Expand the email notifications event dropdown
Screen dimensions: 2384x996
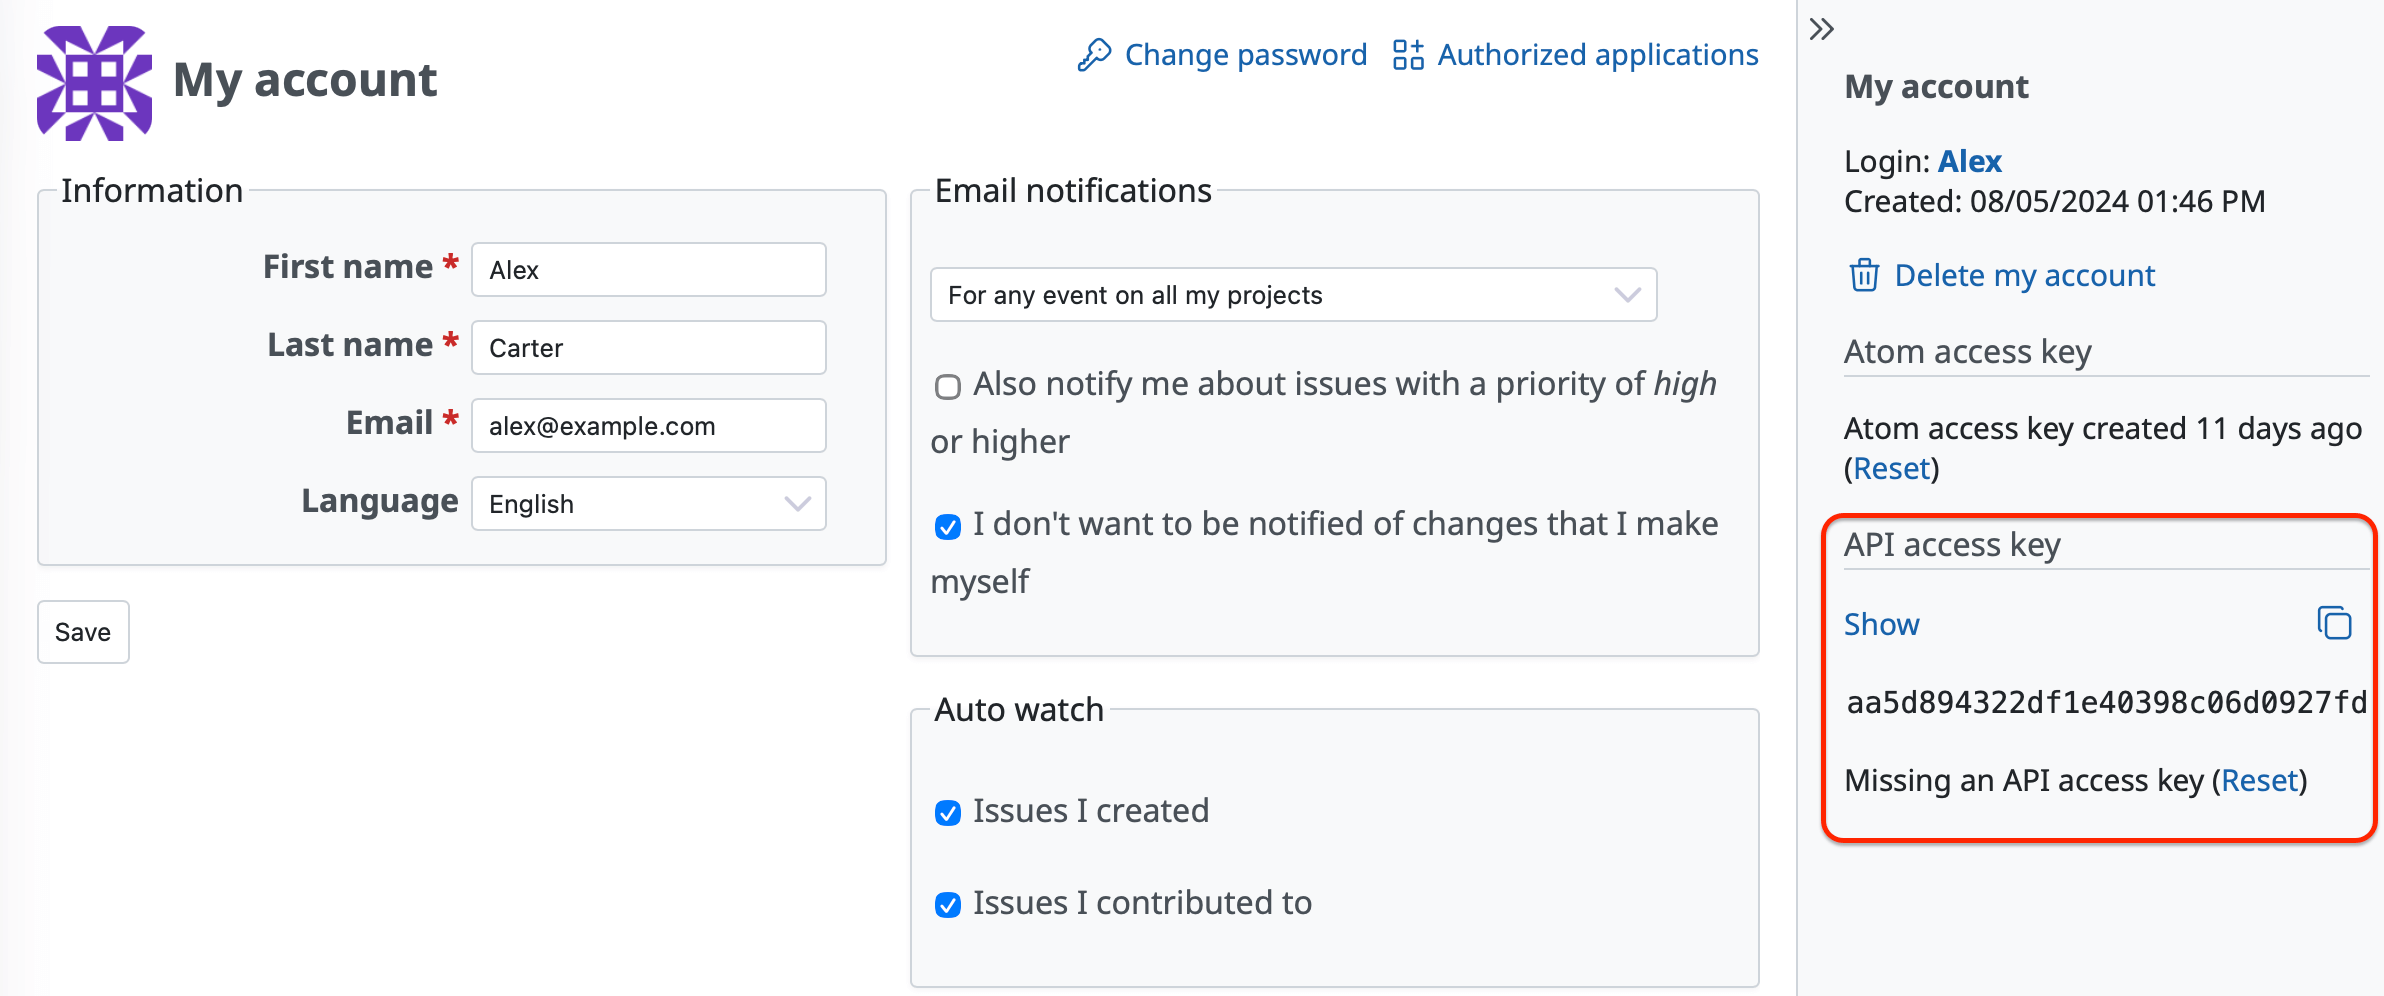1292,295
